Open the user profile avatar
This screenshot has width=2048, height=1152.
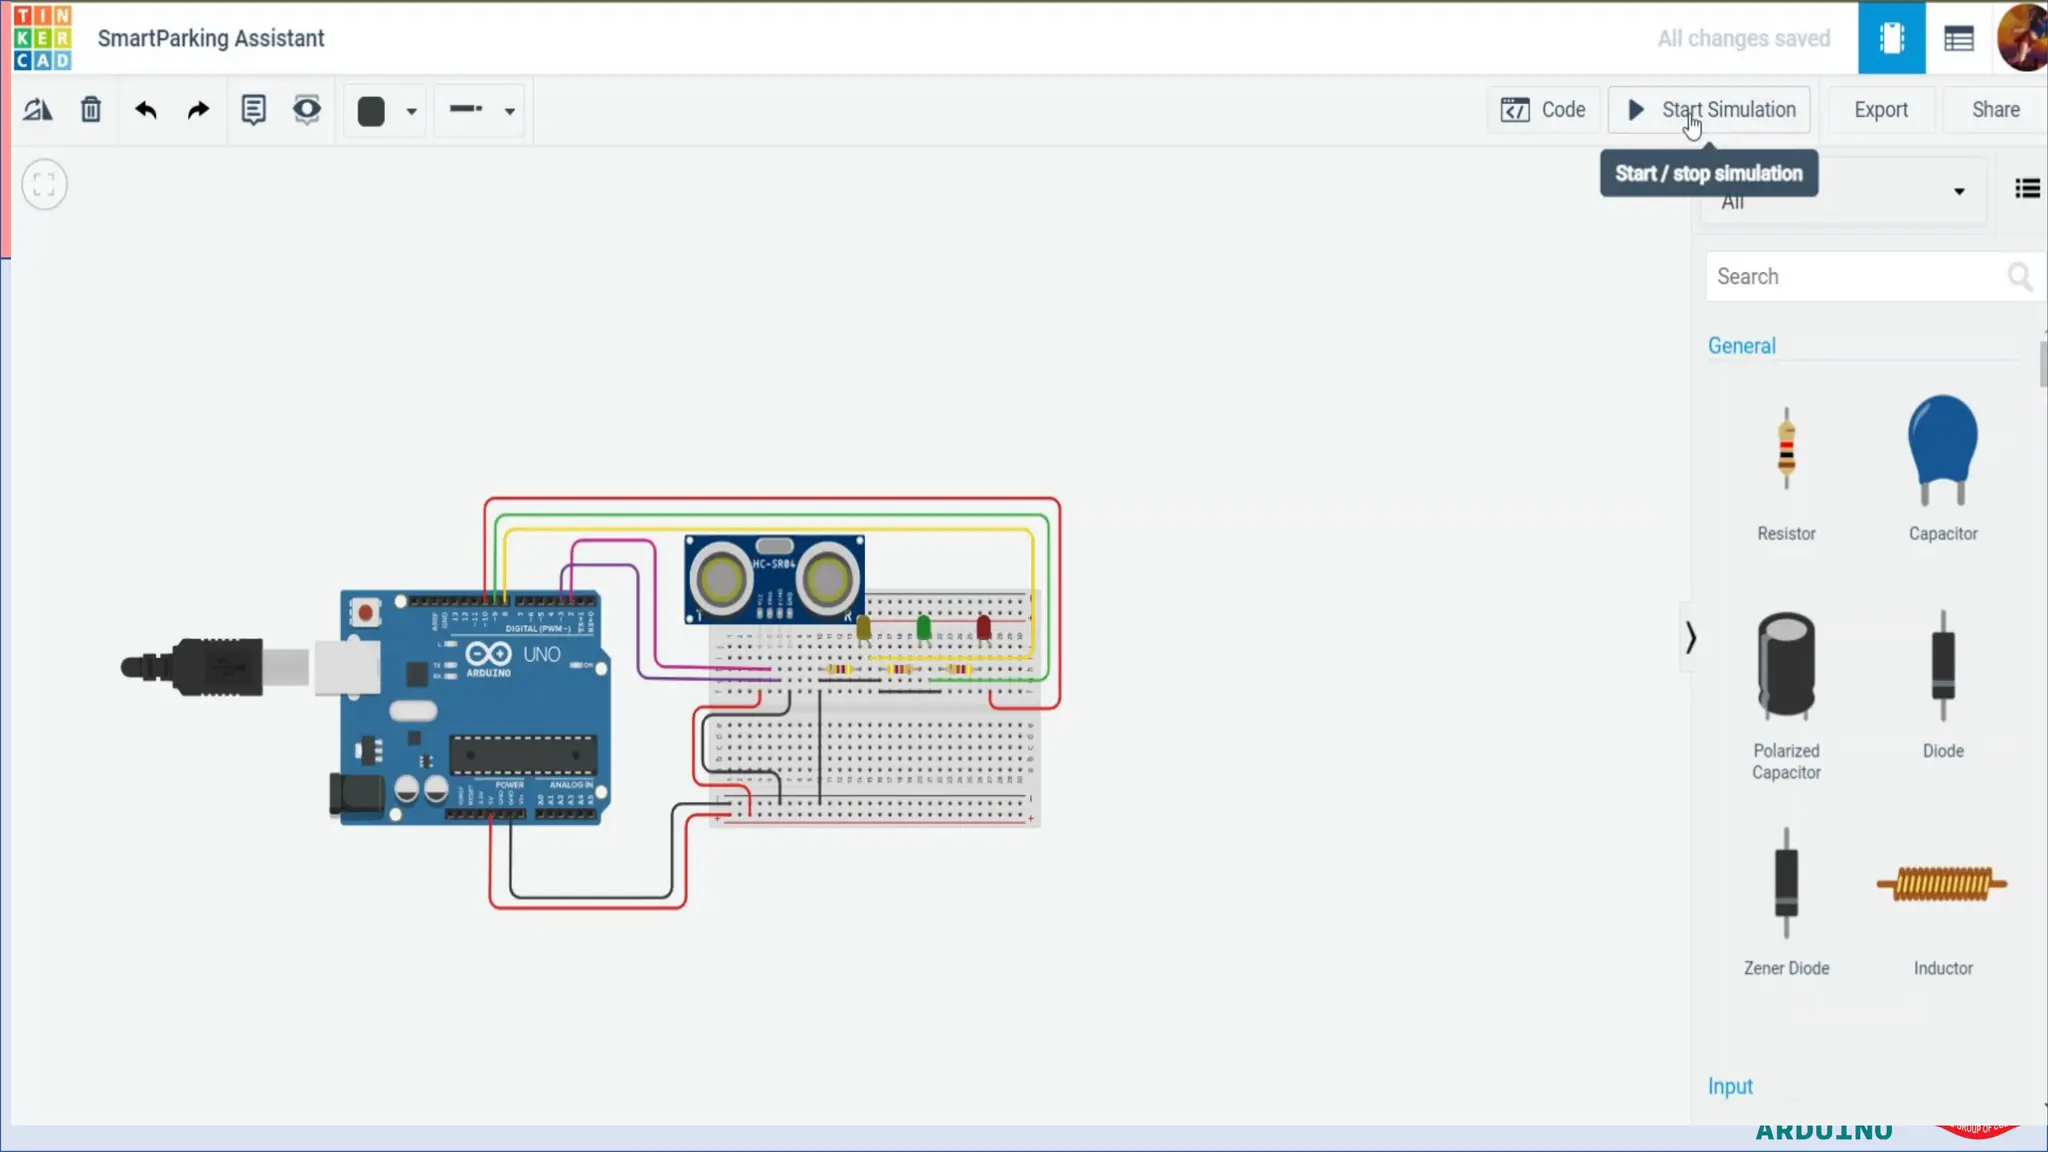click(2022, 38)
